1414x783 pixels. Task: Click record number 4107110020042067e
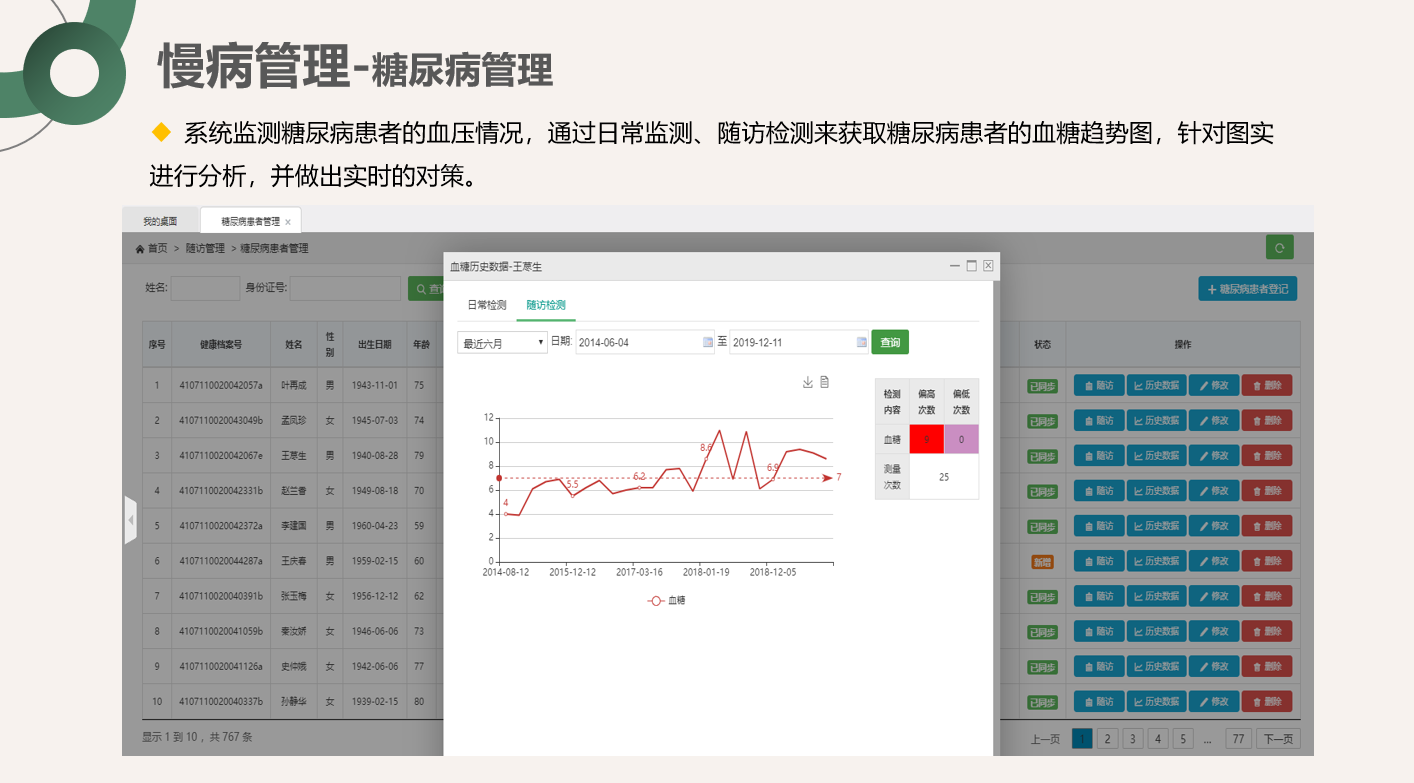(x=221, y=455)
